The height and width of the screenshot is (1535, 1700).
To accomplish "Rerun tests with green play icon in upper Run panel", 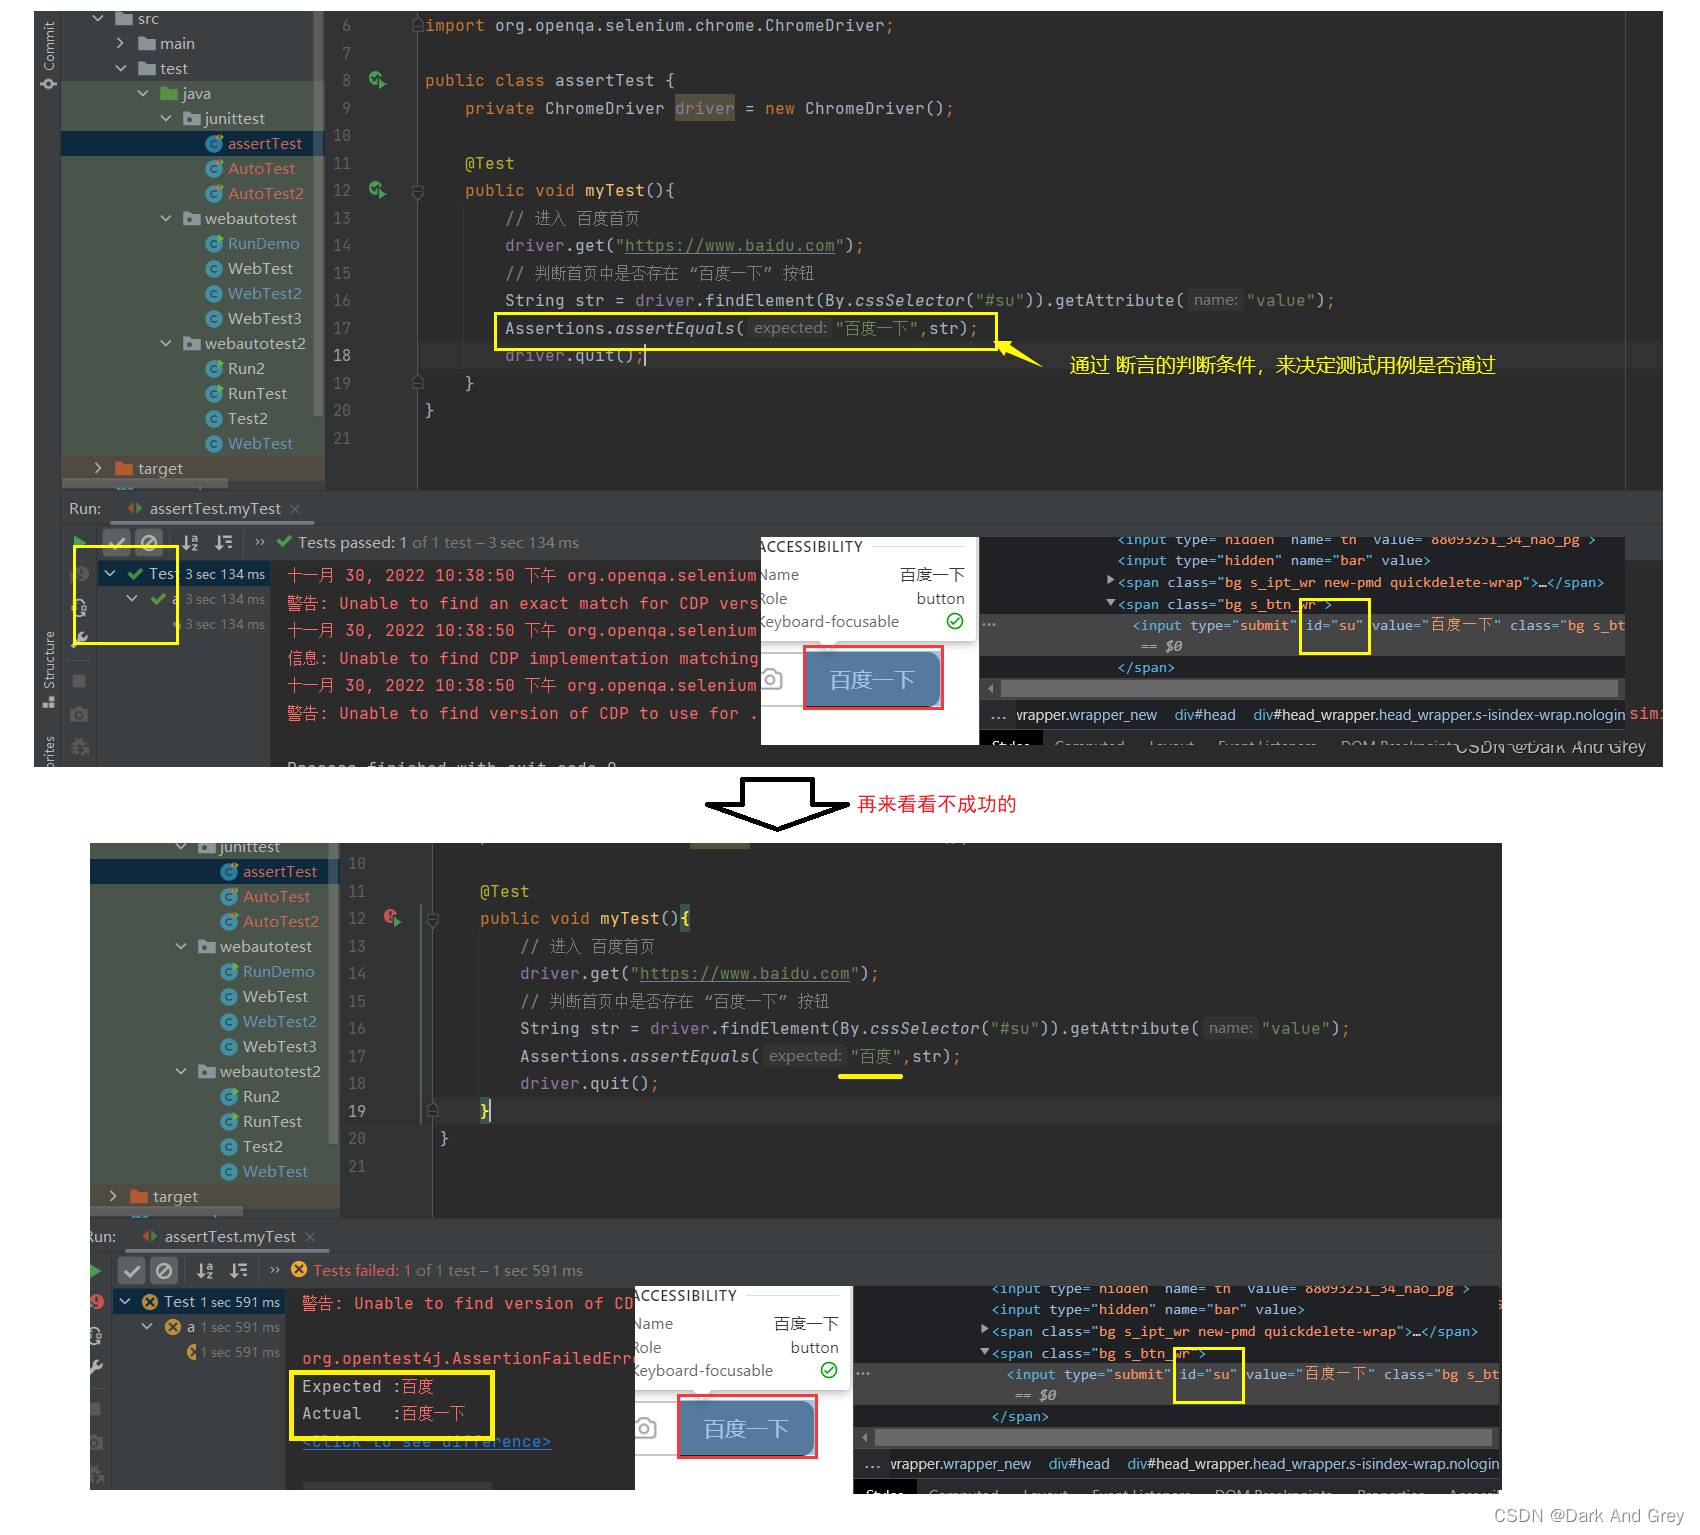I will [80, 543].
